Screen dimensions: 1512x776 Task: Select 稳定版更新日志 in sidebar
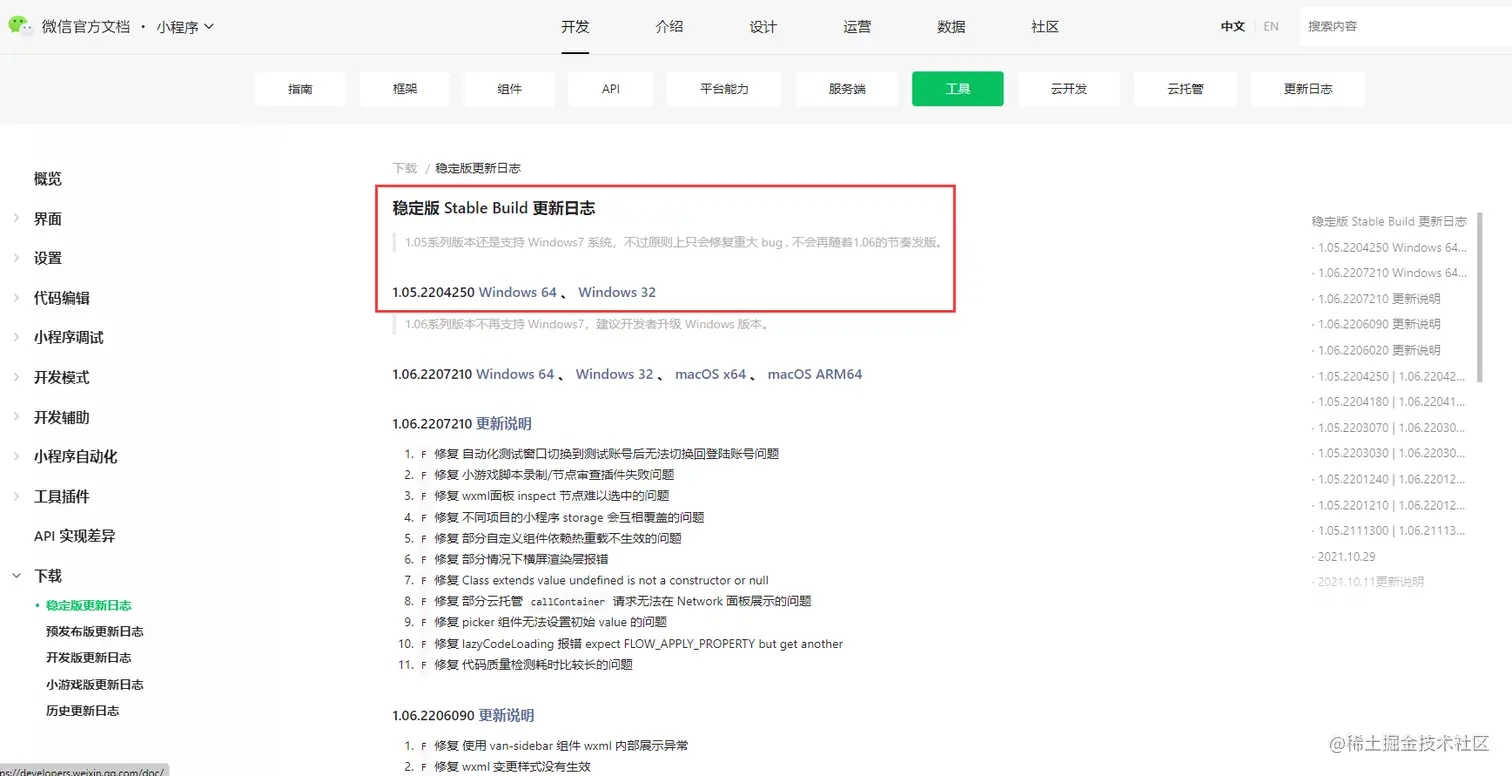(89, 606)
